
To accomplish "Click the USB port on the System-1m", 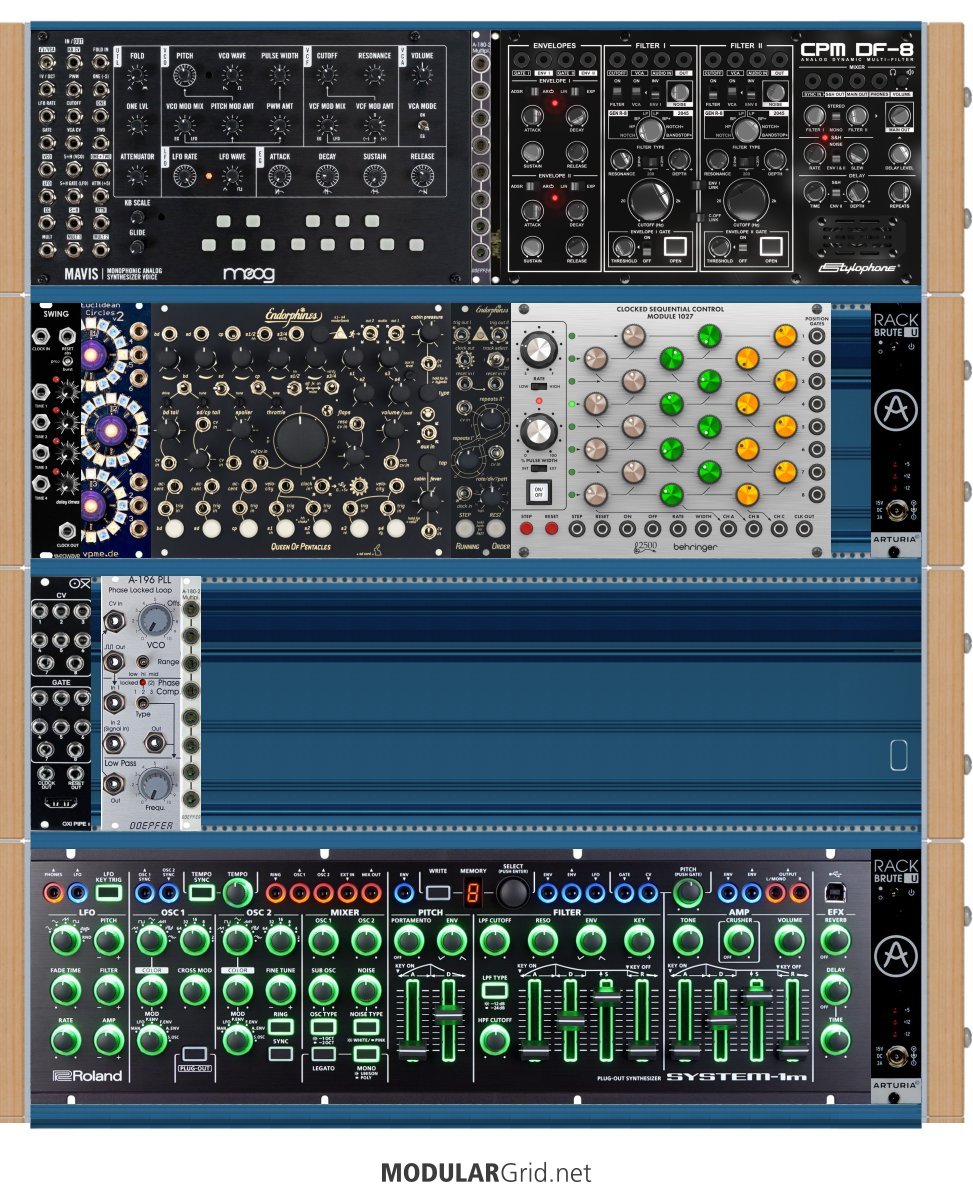I will tap(834, 892).
